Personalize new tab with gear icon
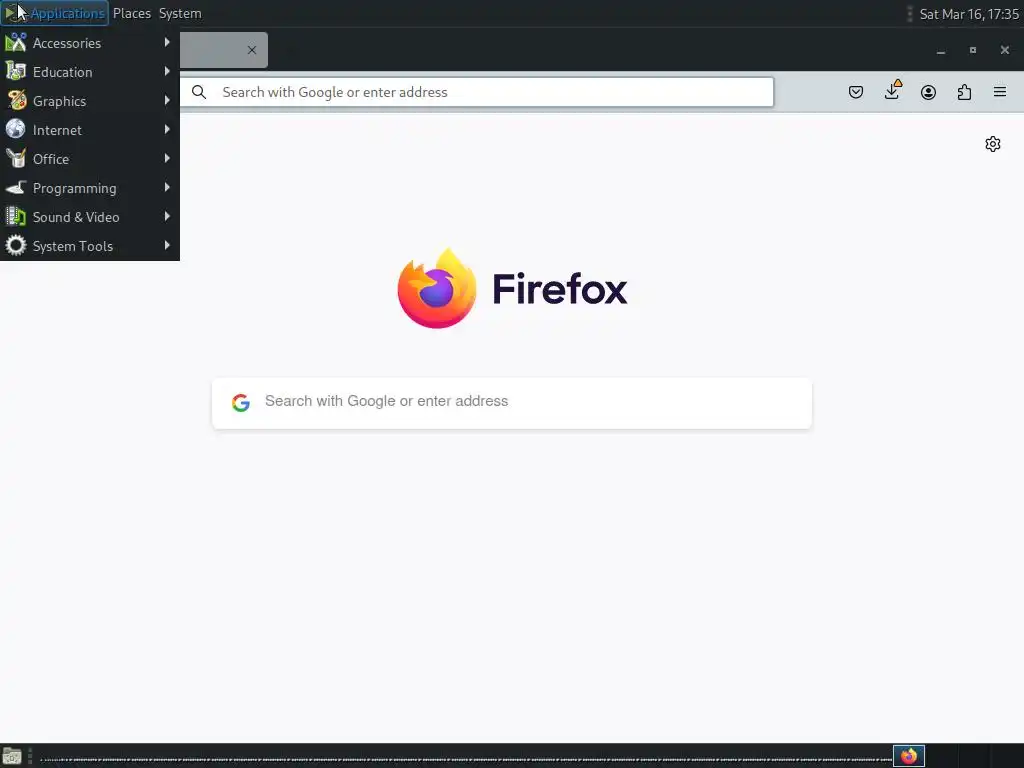This screenshot has height=768, width=1024. (x=993, y=144)
